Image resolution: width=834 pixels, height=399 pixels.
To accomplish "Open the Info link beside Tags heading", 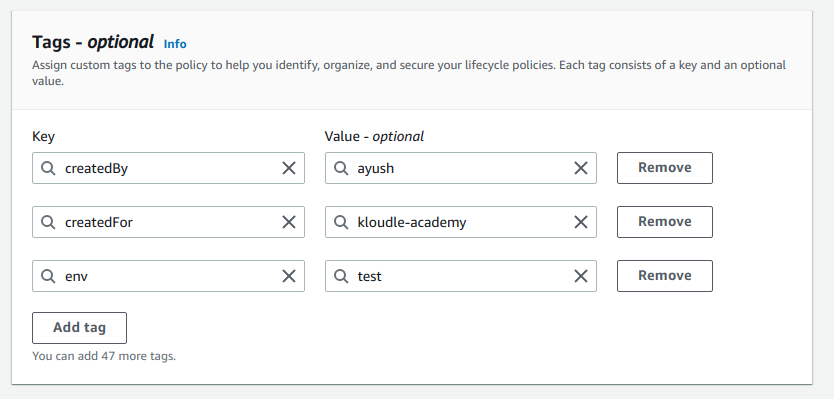I will pos(175,44).
